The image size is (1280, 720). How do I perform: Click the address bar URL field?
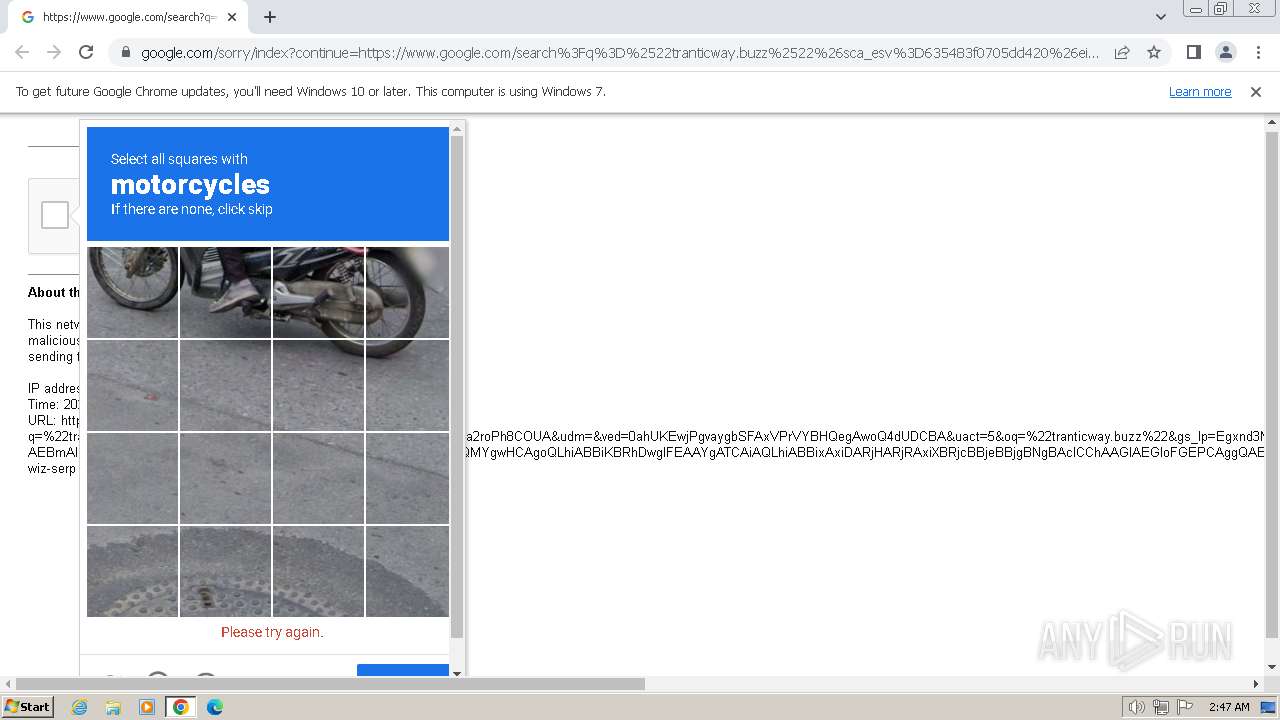coord(620,53)
